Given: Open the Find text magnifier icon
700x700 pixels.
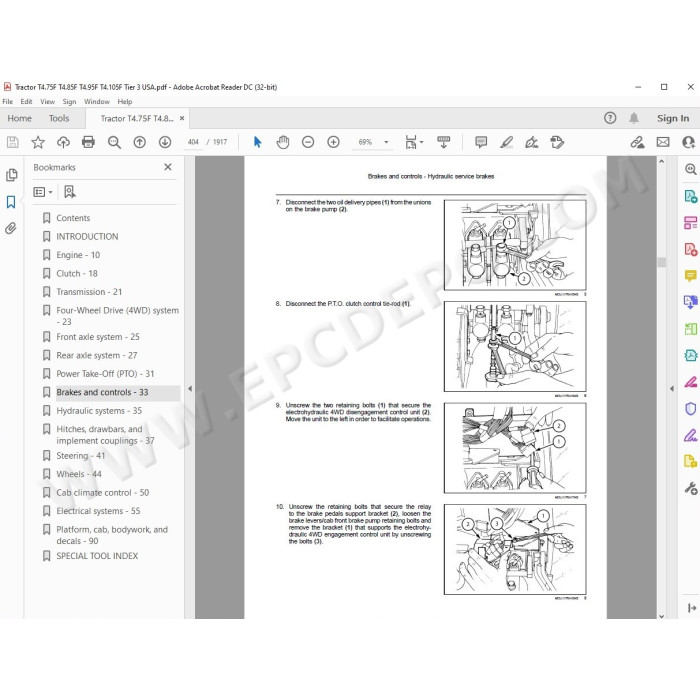Looking at the screenshot, I should click(x=114, y=142).
